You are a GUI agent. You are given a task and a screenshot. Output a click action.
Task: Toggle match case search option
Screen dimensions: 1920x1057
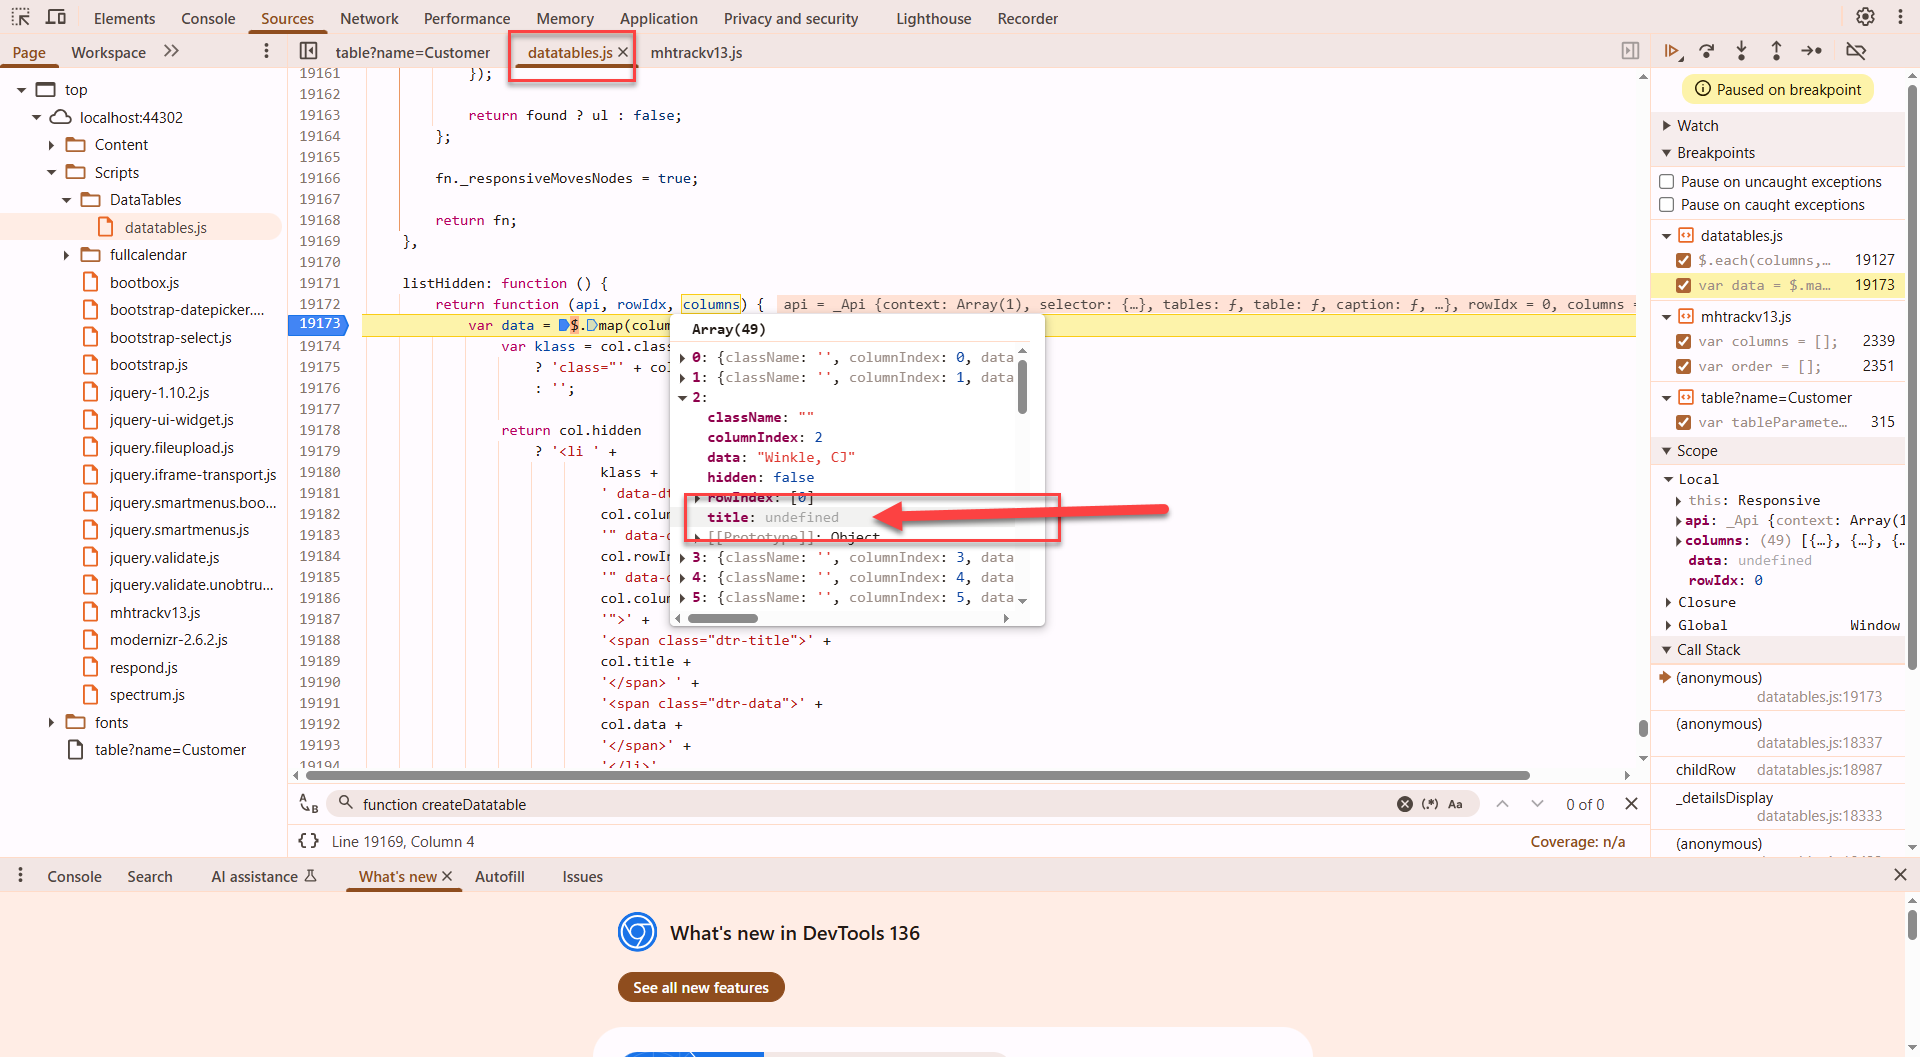(1456, 804)
